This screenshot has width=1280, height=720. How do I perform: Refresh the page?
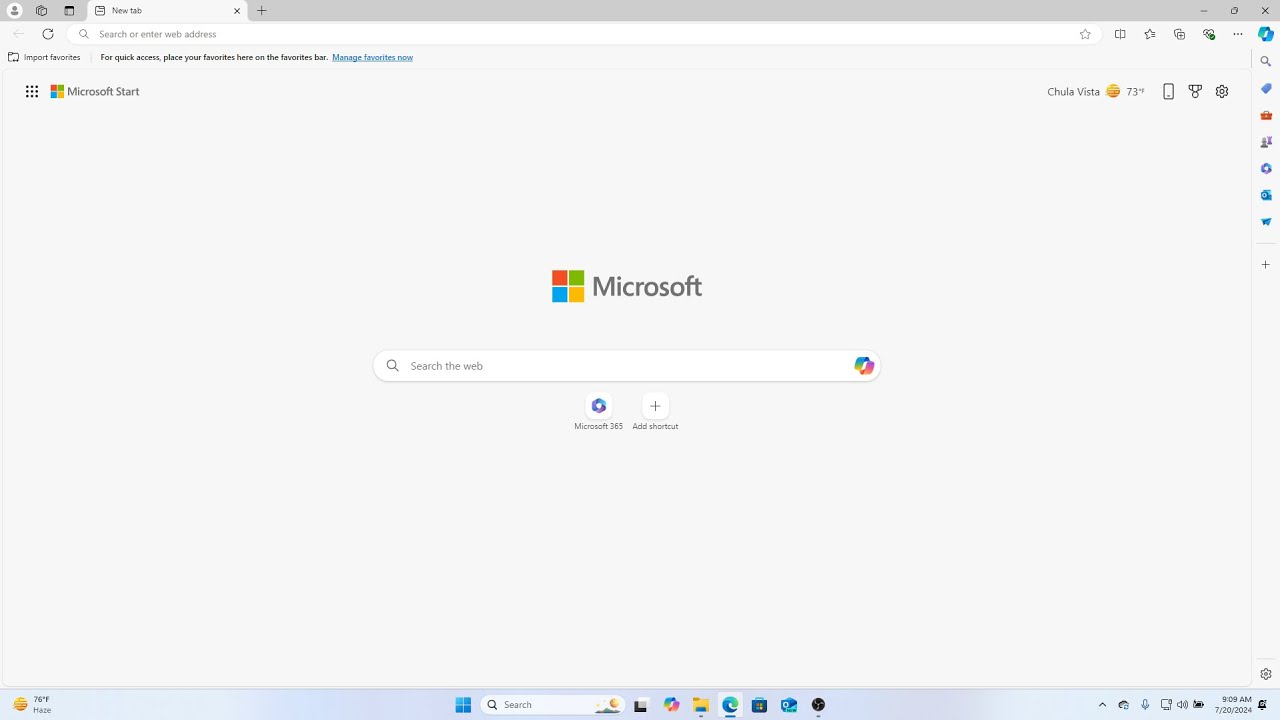coord(47,34)
